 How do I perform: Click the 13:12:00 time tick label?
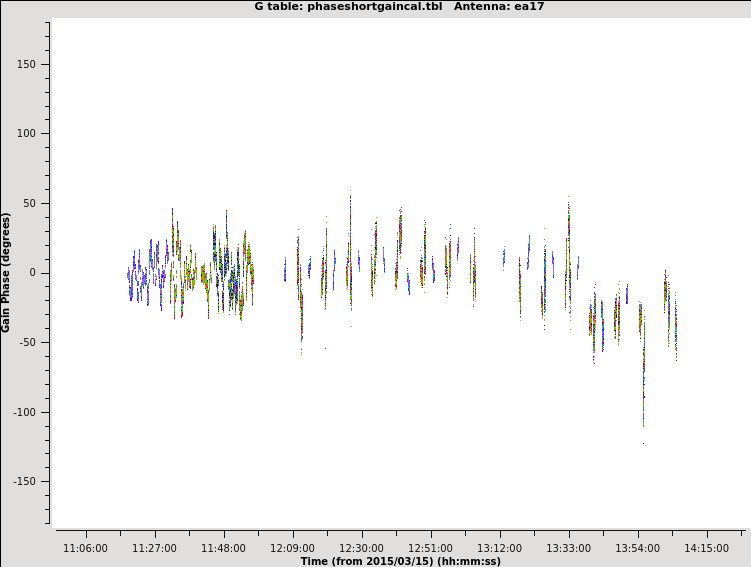[x=499, y=548]
